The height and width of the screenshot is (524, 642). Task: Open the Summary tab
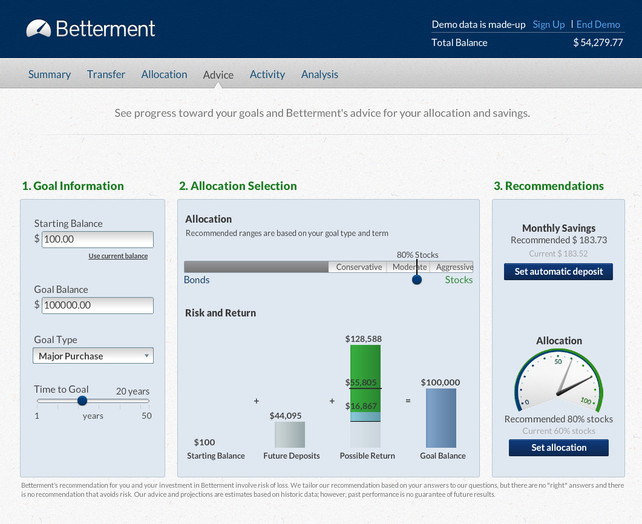coord(50,75)
